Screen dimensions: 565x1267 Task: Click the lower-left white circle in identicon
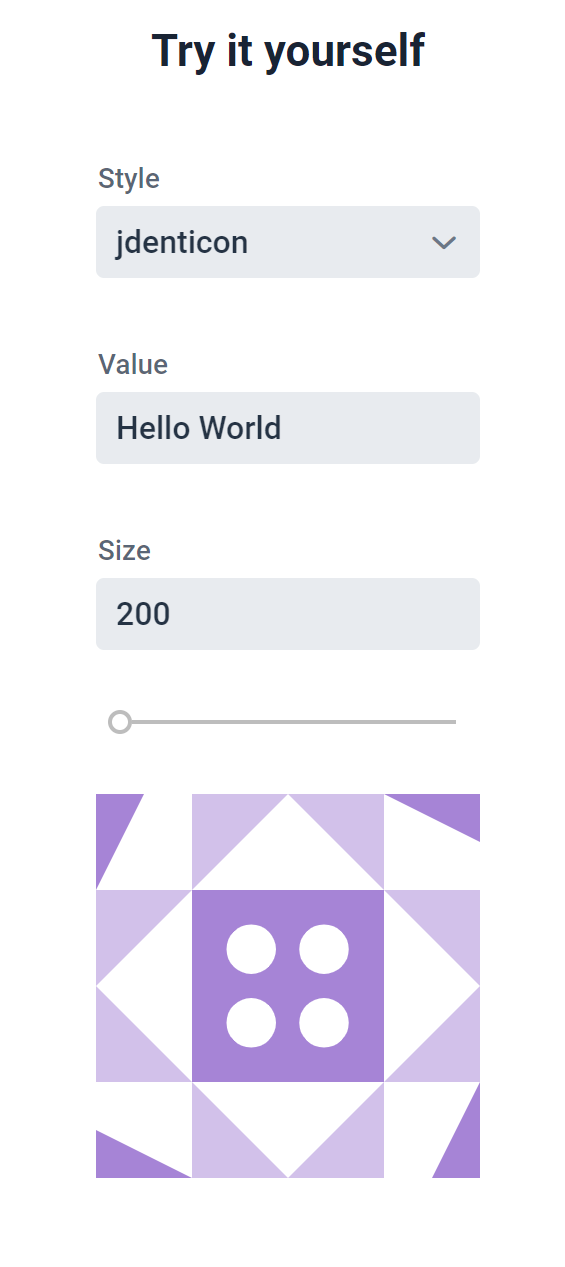click(251, 1023)
